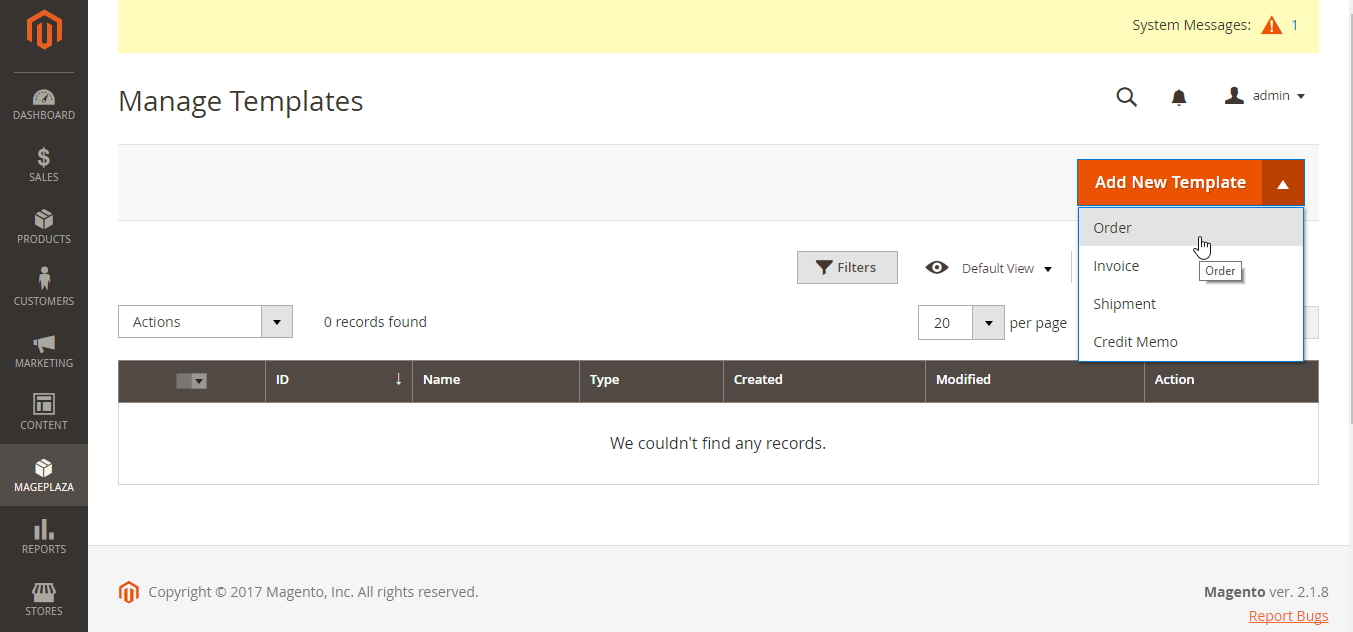Click the Magento logo icon
Image resolution: width=1353 pixels, height=632 pixels.
[x=44, y=30]
